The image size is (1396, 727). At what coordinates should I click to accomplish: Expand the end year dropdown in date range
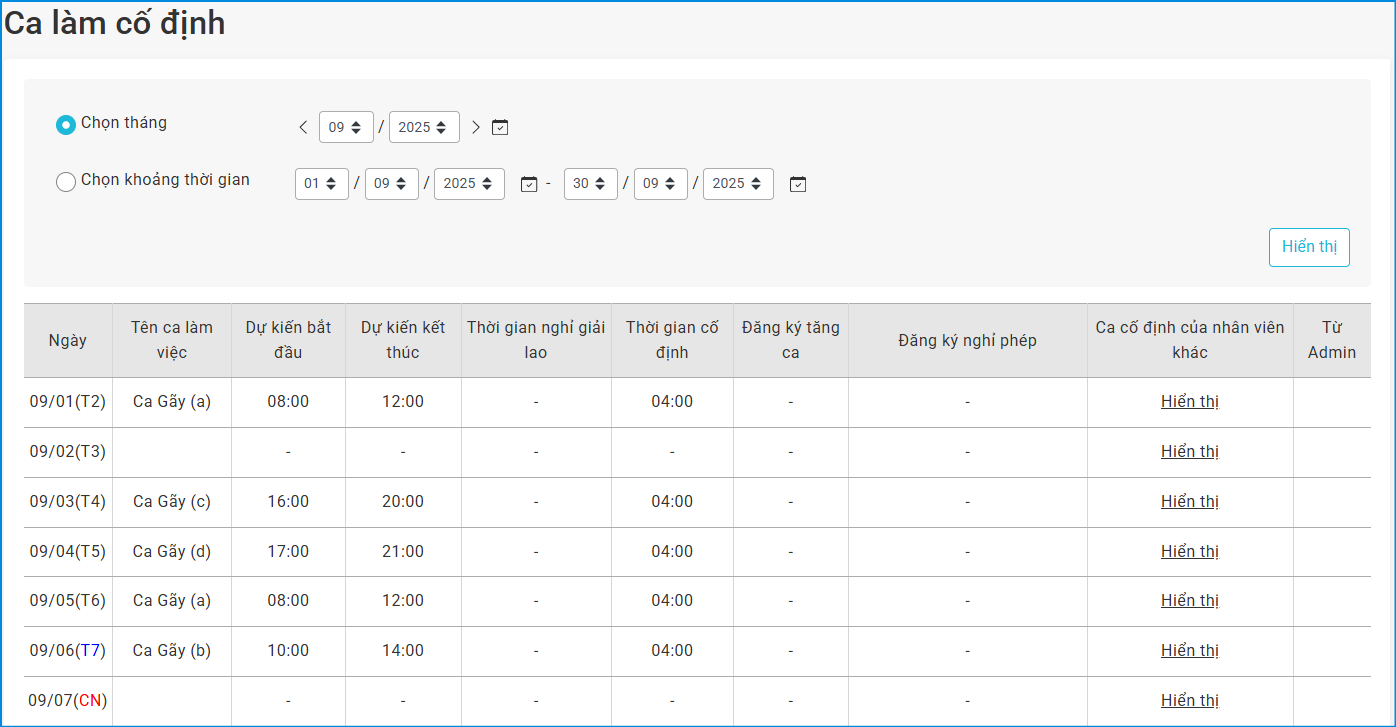click(738, 184)
